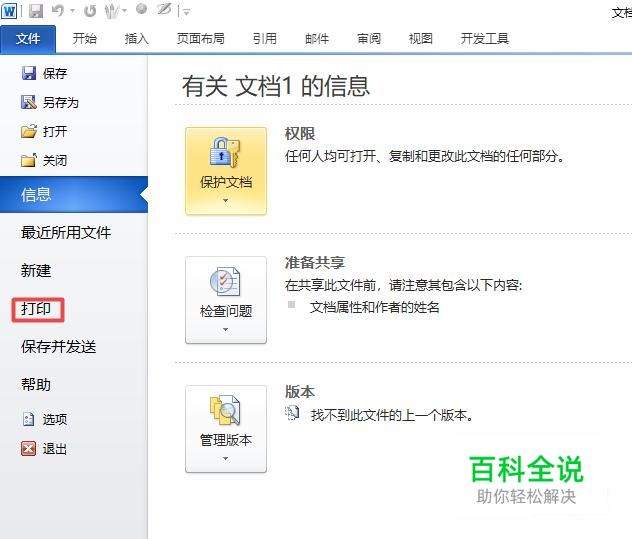Click 保存 in the File menu

pos(55,73)
